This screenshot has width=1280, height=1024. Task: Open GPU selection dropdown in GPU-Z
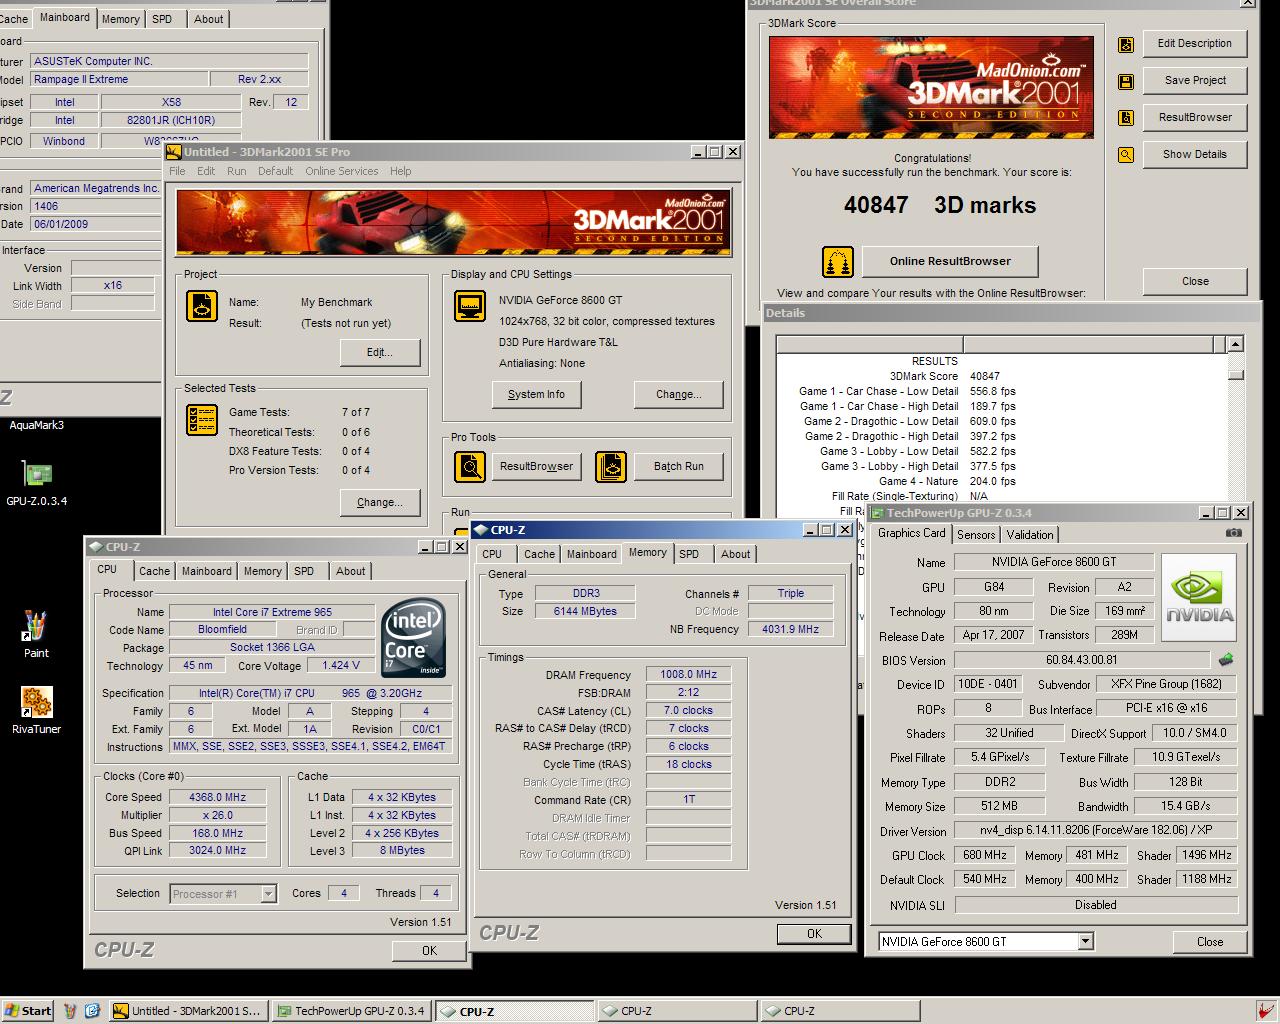(x=1085, y=942)
